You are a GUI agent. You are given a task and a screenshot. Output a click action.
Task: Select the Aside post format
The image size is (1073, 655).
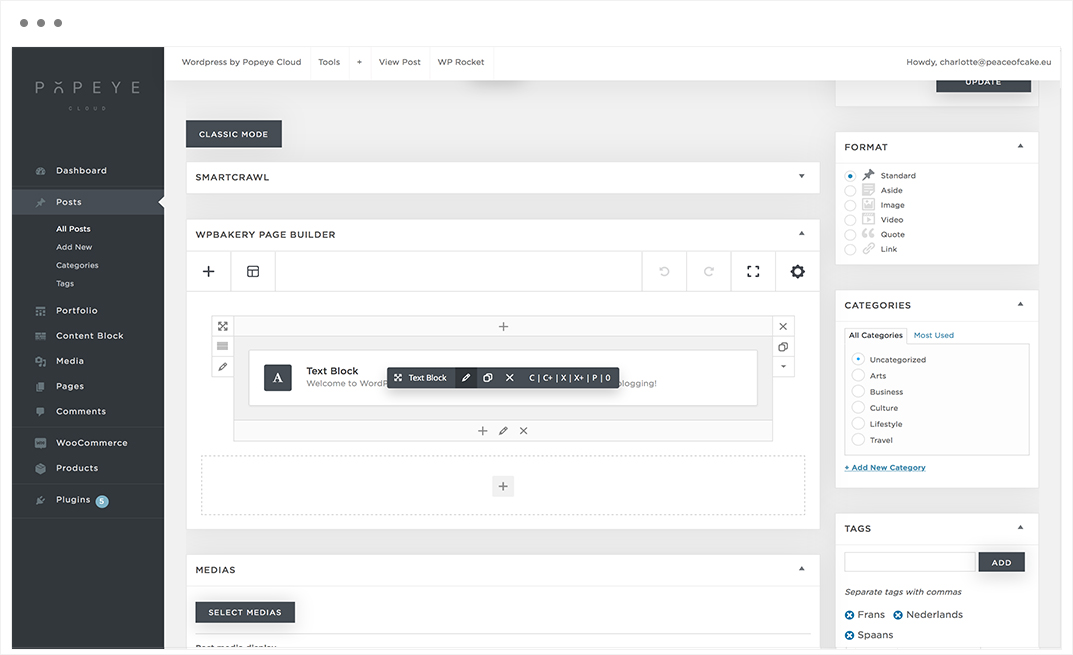(850, 191)
